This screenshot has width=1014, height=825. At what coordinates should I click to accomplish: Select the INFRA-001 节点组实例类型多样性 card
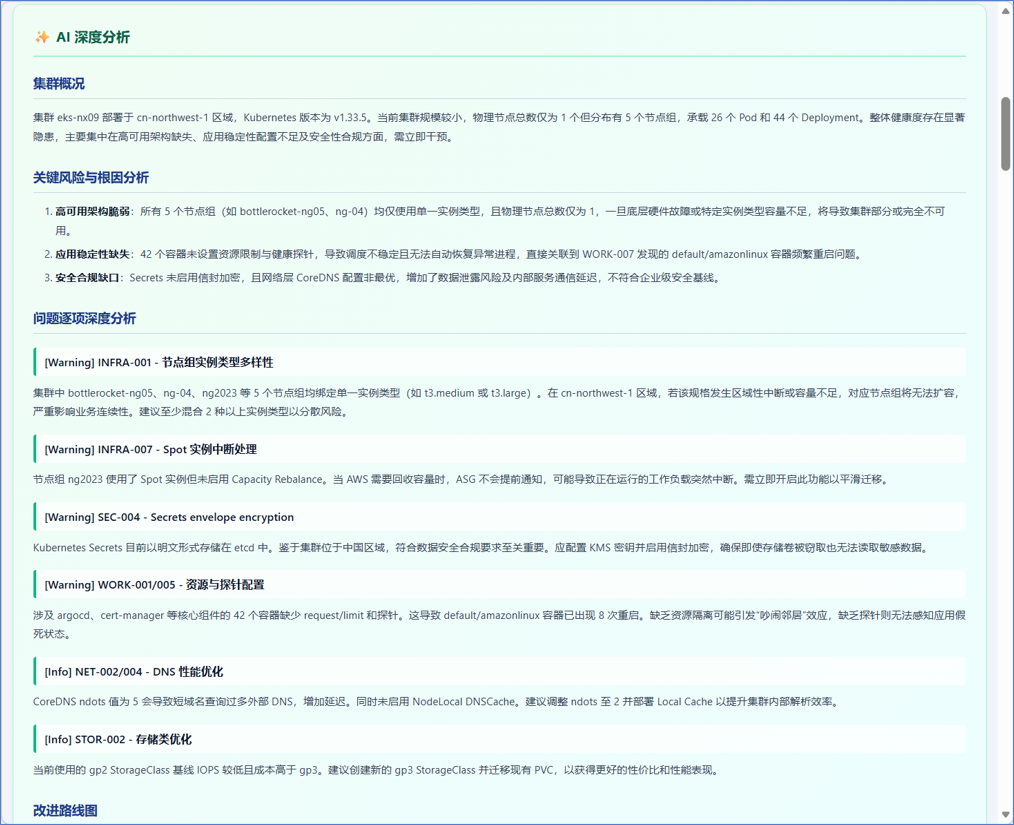pos(500,362)
